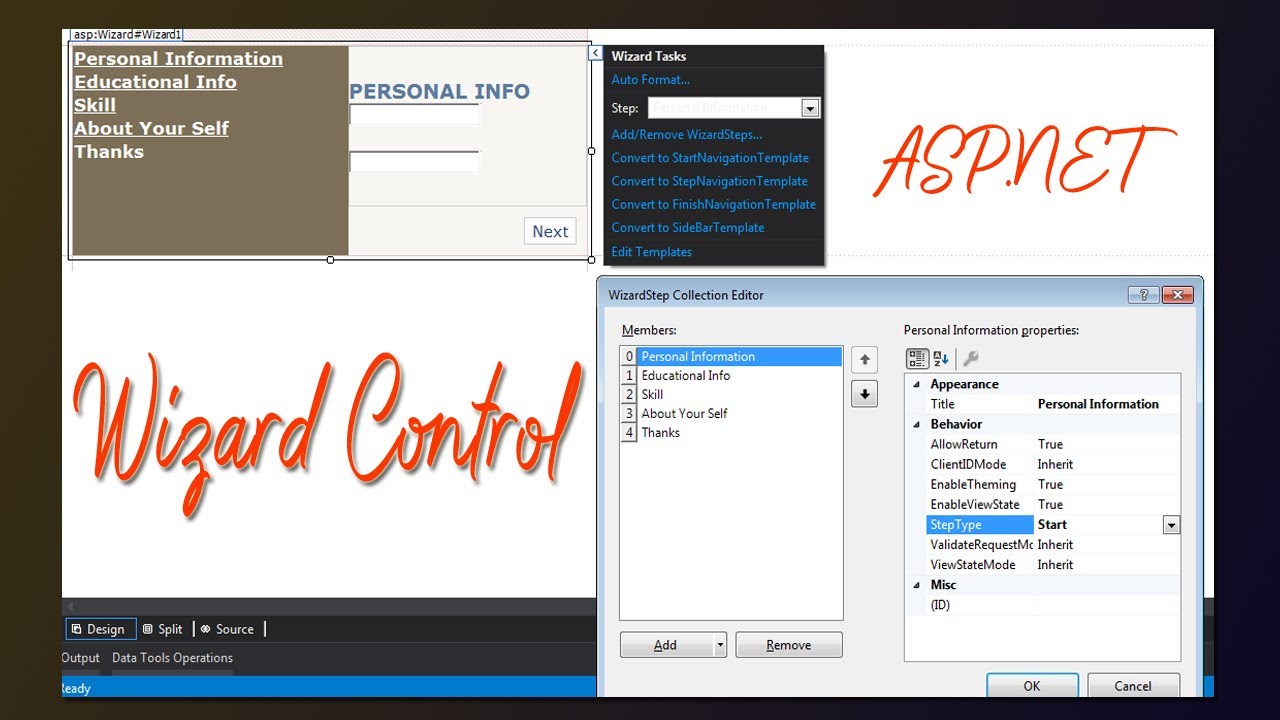The image size is (1280, 720).
Task: Click About Your Self sidebar link
Action: pos(151,128)
